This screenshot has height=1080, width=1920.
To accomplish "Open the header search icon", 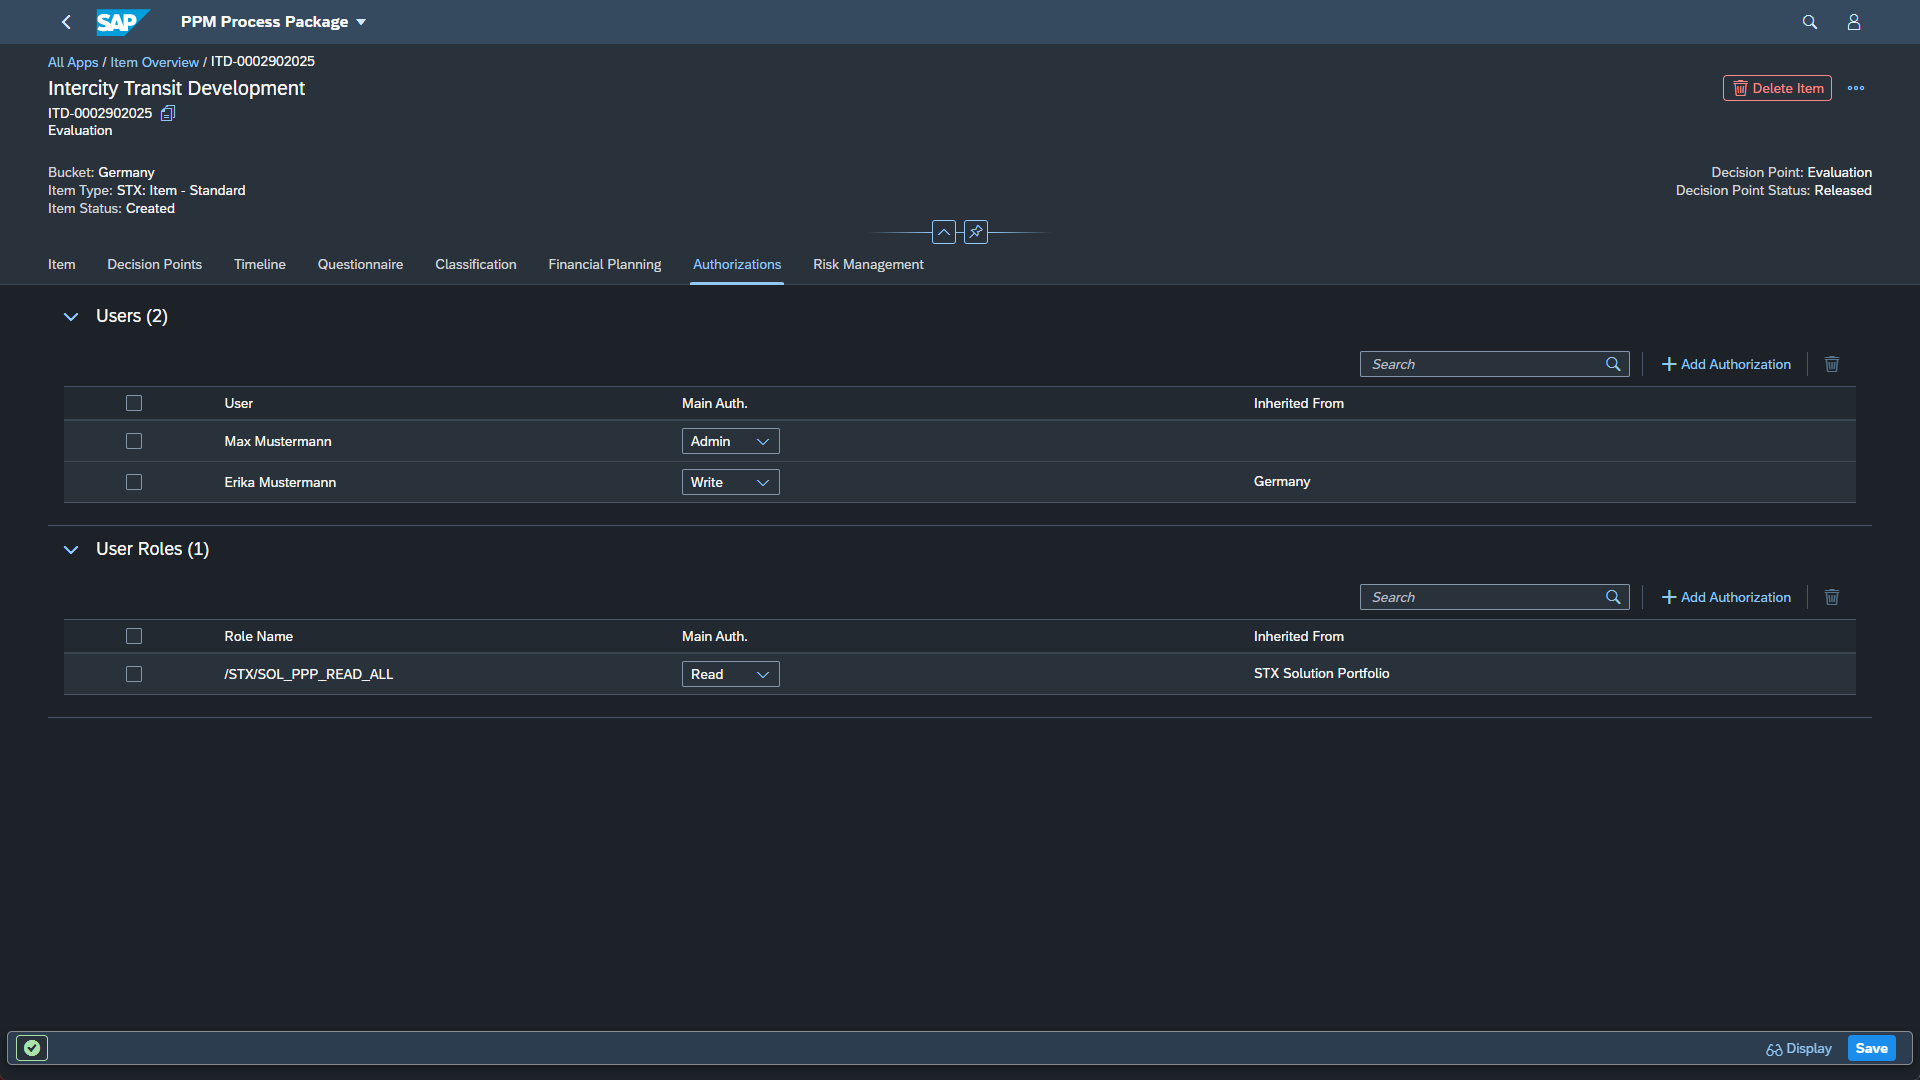I will [1809, 22].
